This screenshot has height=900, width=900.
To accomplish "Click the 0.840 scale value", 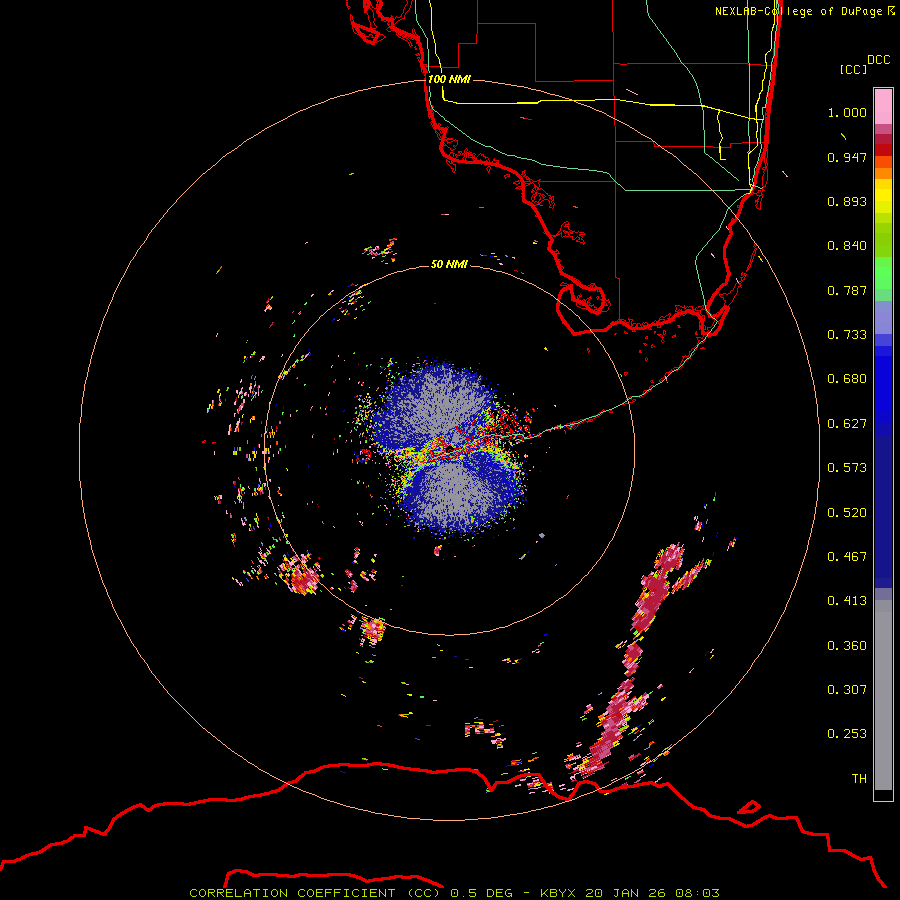I will (x=847, y=246).
